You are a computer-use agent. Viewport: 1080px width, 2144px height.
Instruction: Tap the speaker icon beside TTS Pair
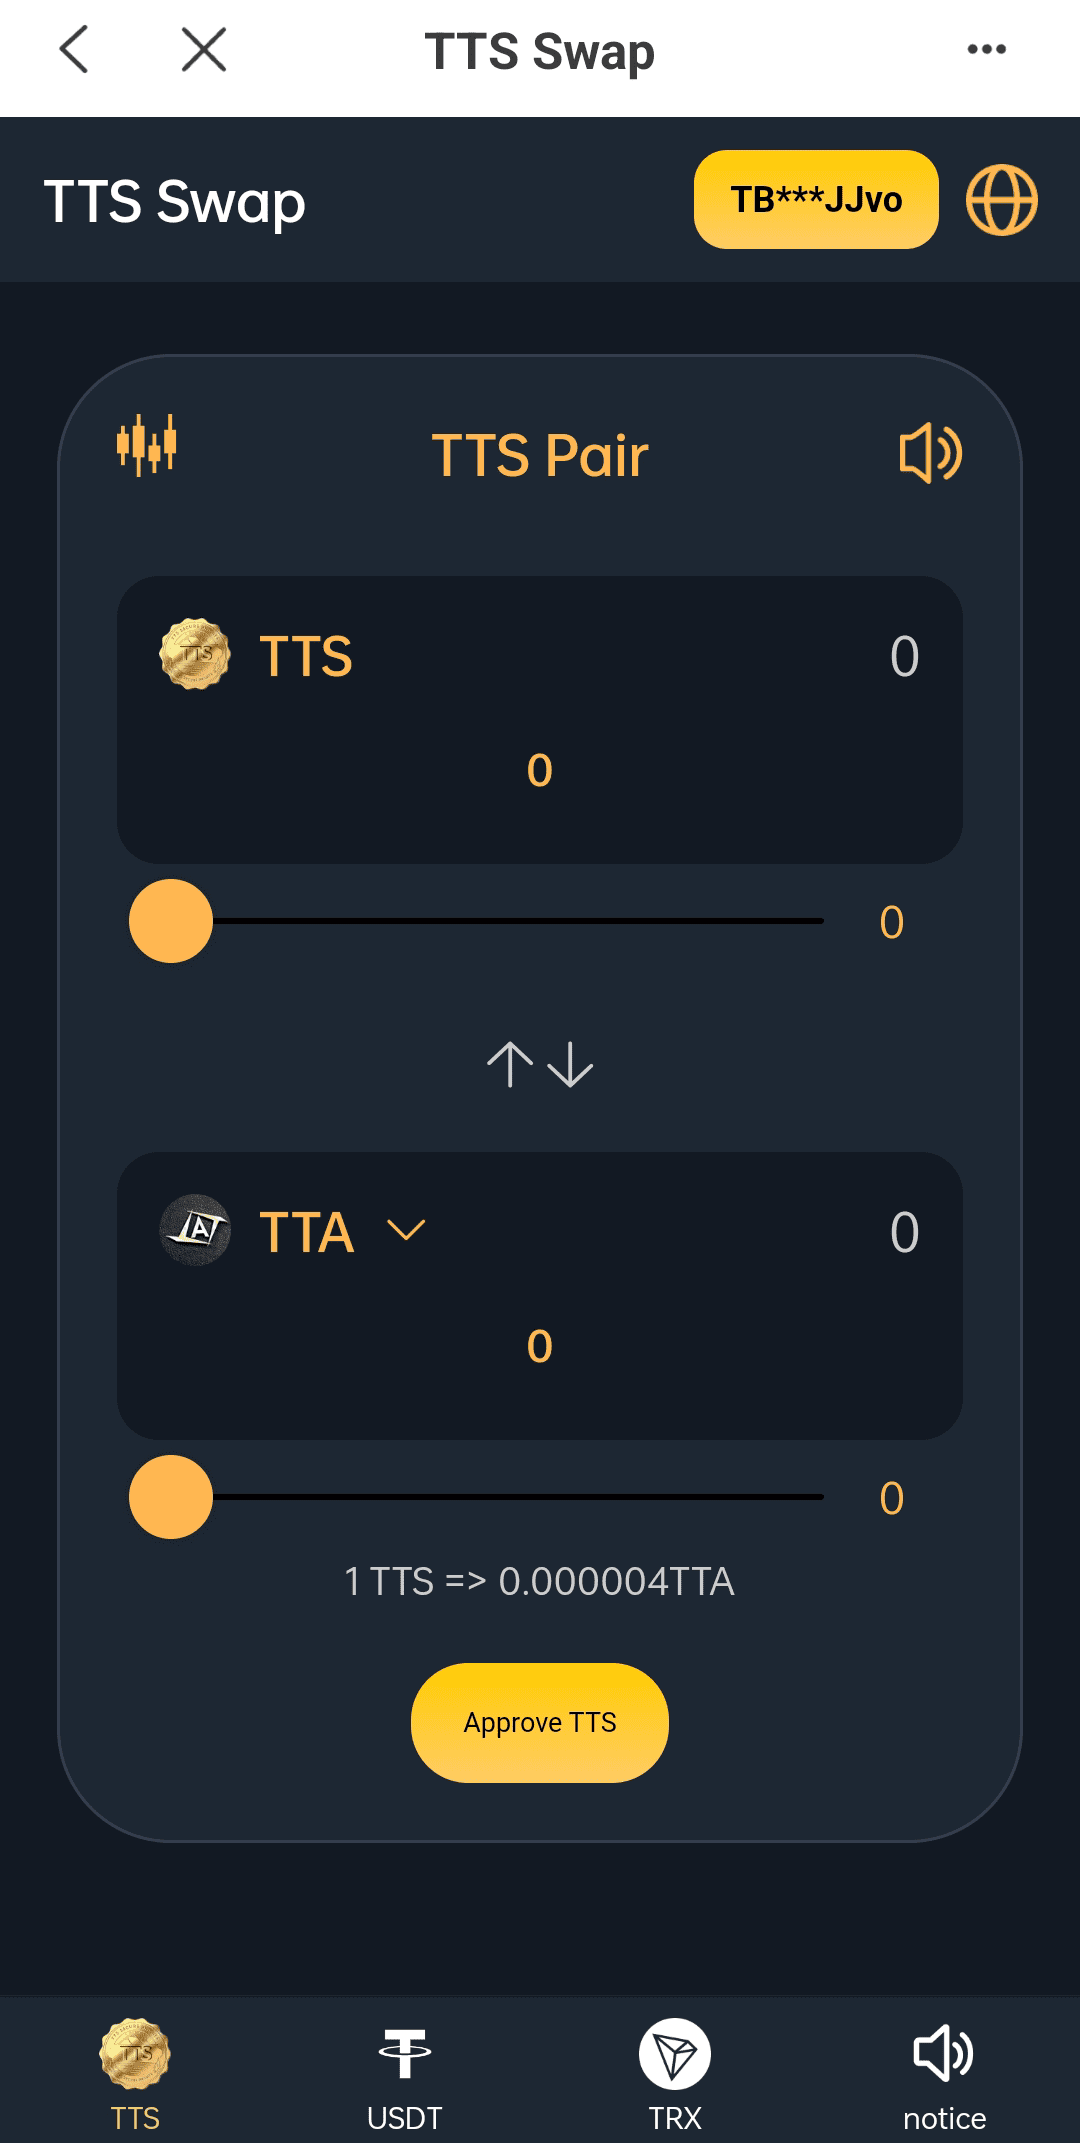click(x=930, y=453)
